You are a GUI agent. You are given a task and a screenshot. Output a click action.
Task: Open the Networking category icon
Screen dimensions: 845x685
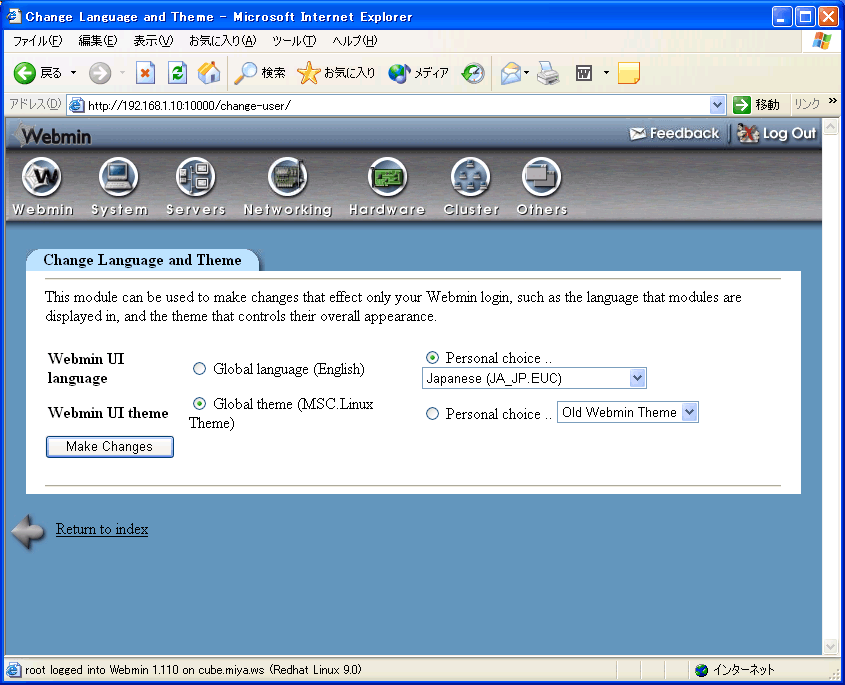coord(287,177)
